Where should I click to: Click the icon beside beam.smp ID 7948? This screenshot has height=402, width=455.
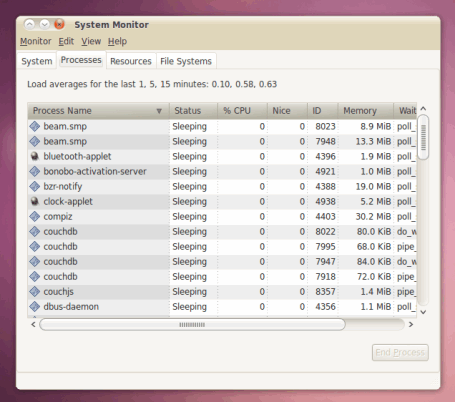[x=35, y=141]
